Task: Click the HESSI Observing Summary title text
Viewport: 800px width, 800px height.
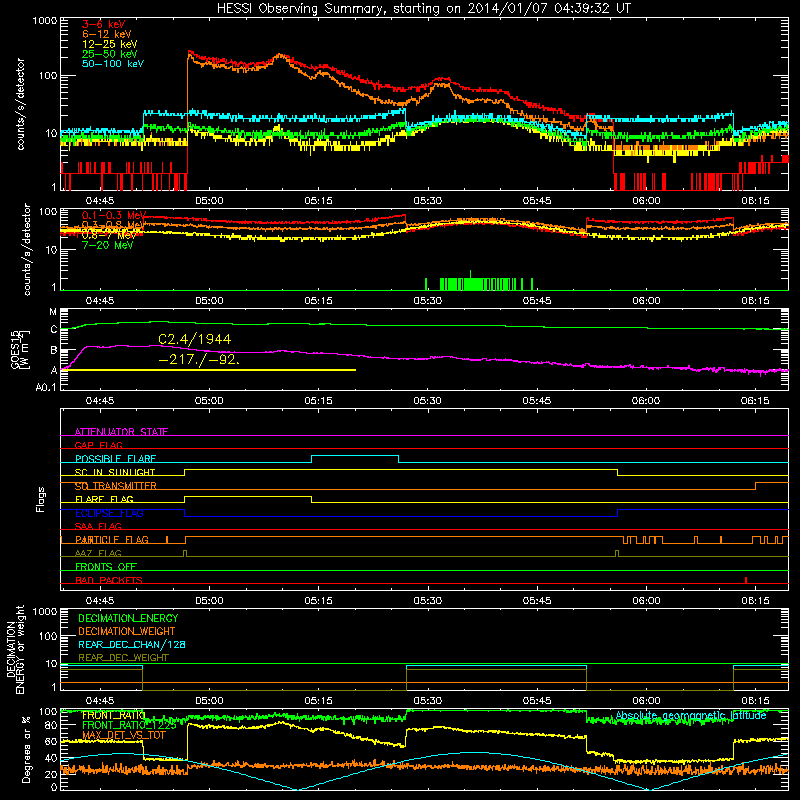Action: coord(423,8)
